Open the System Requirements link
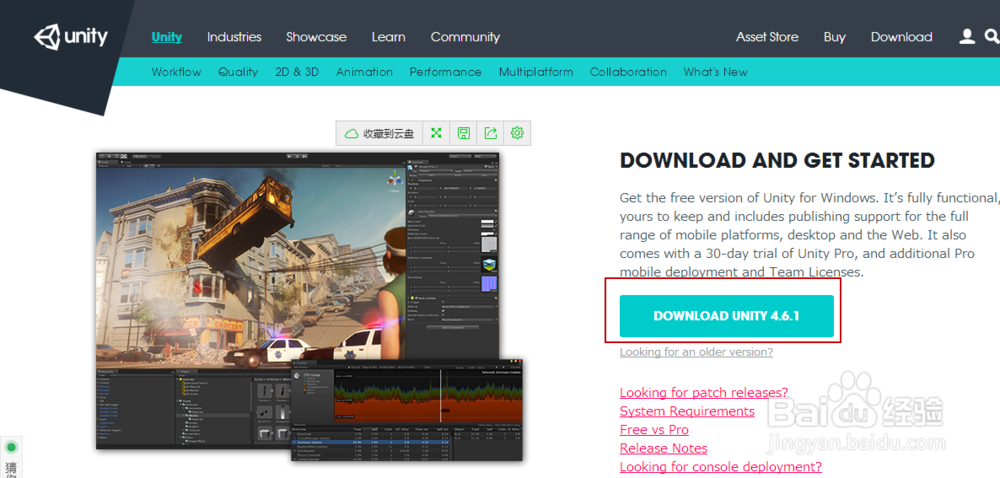 click(x=687, y=411)
